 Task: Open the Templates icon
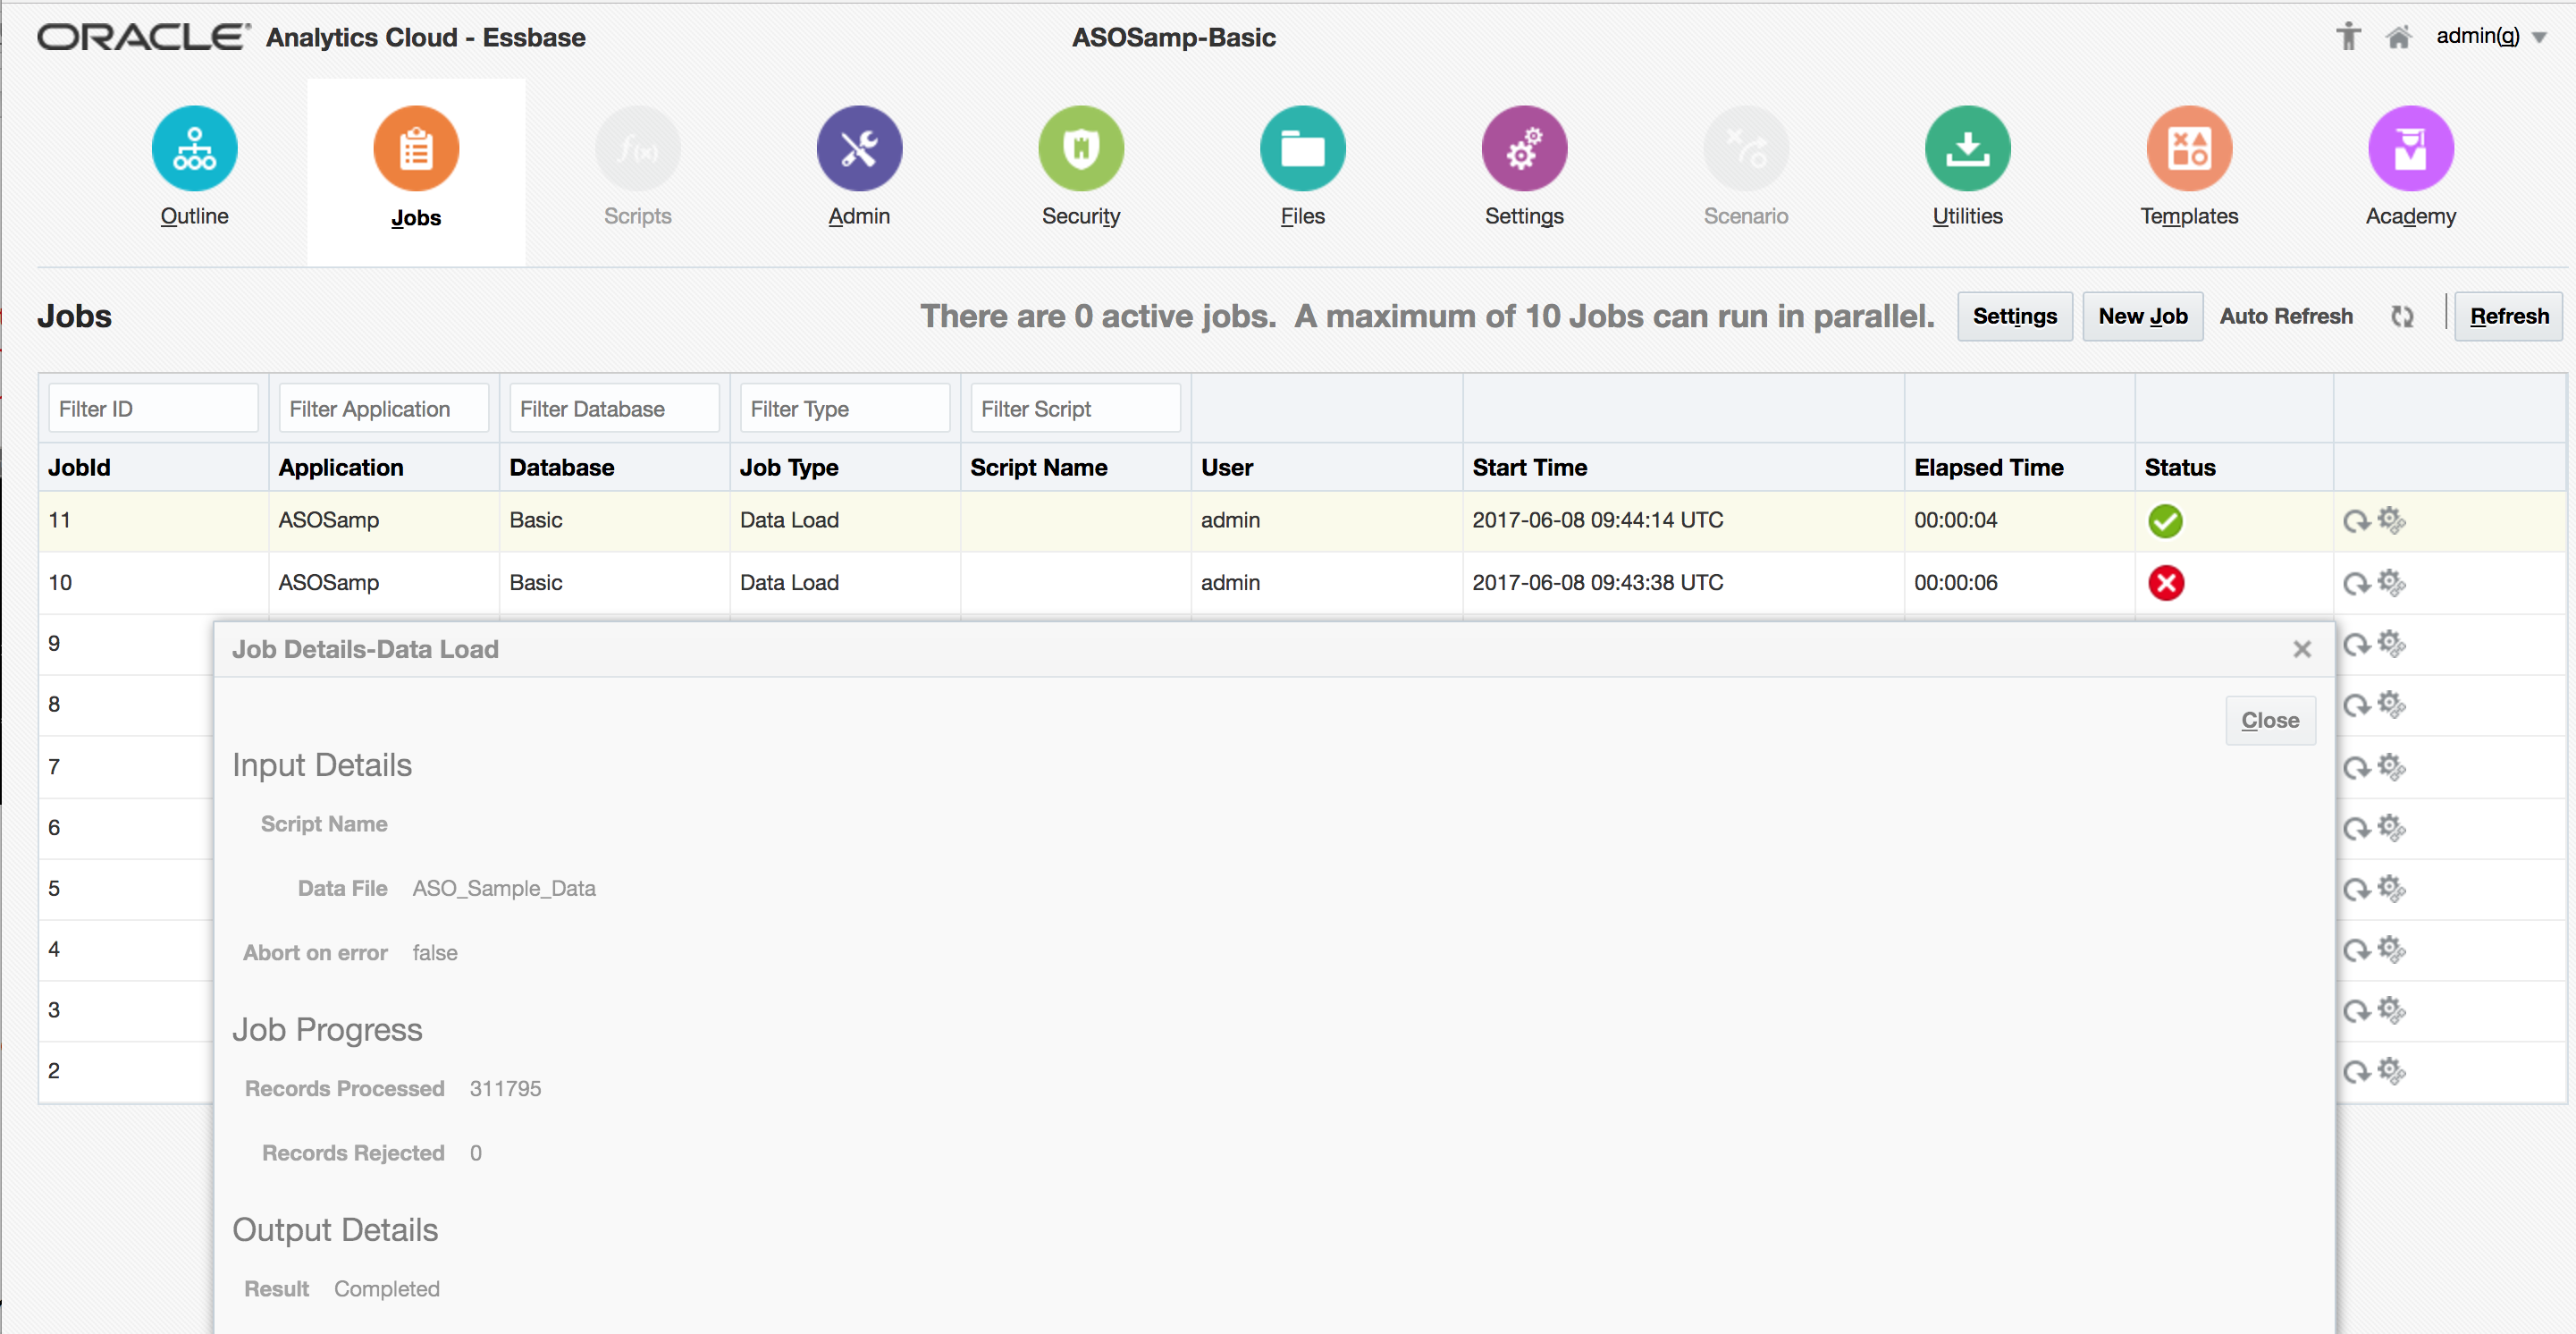[2188, 148]
